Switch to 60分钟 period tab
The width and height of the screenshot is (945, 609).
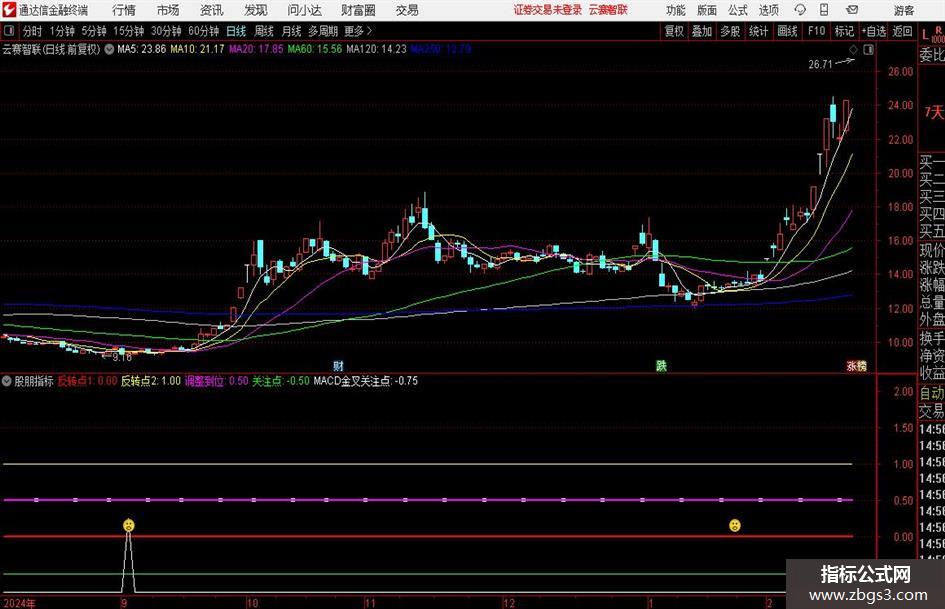[204, 31]
